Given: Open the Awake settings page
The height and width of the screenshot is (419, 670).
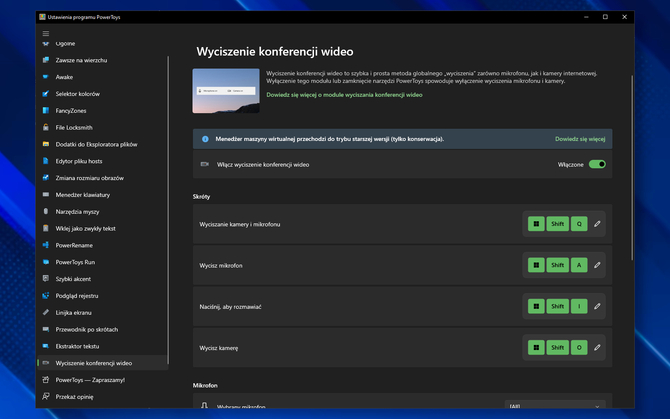Looking at the screenshot, I should point(103,77).
